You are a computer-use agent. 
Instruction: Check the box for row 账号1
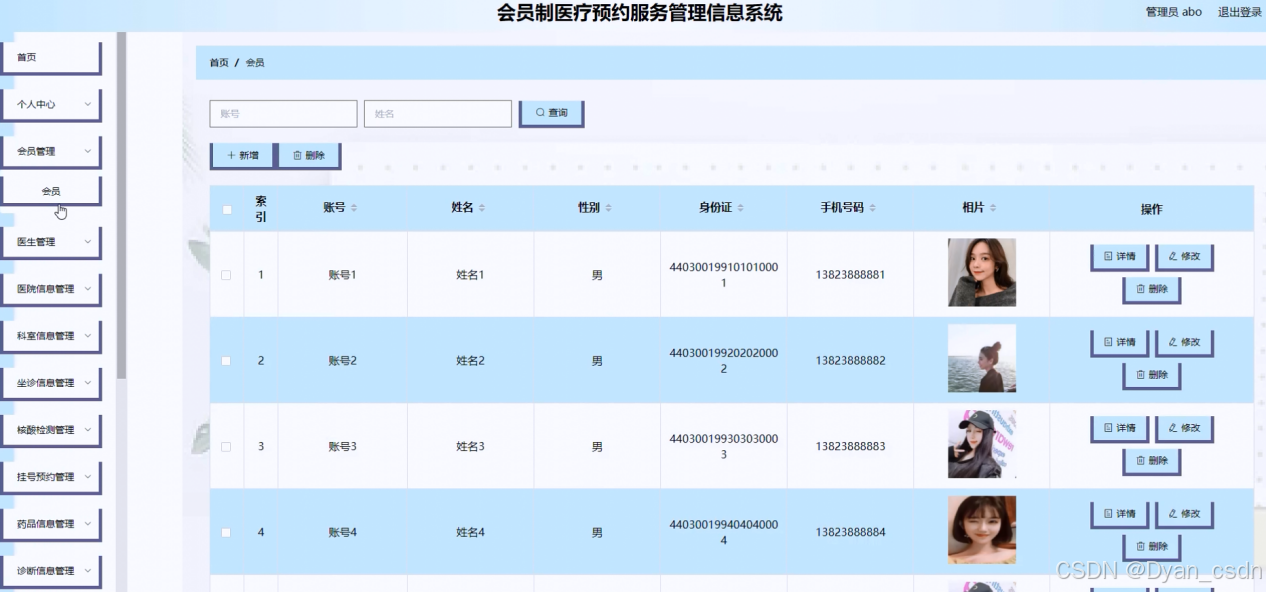226,275
